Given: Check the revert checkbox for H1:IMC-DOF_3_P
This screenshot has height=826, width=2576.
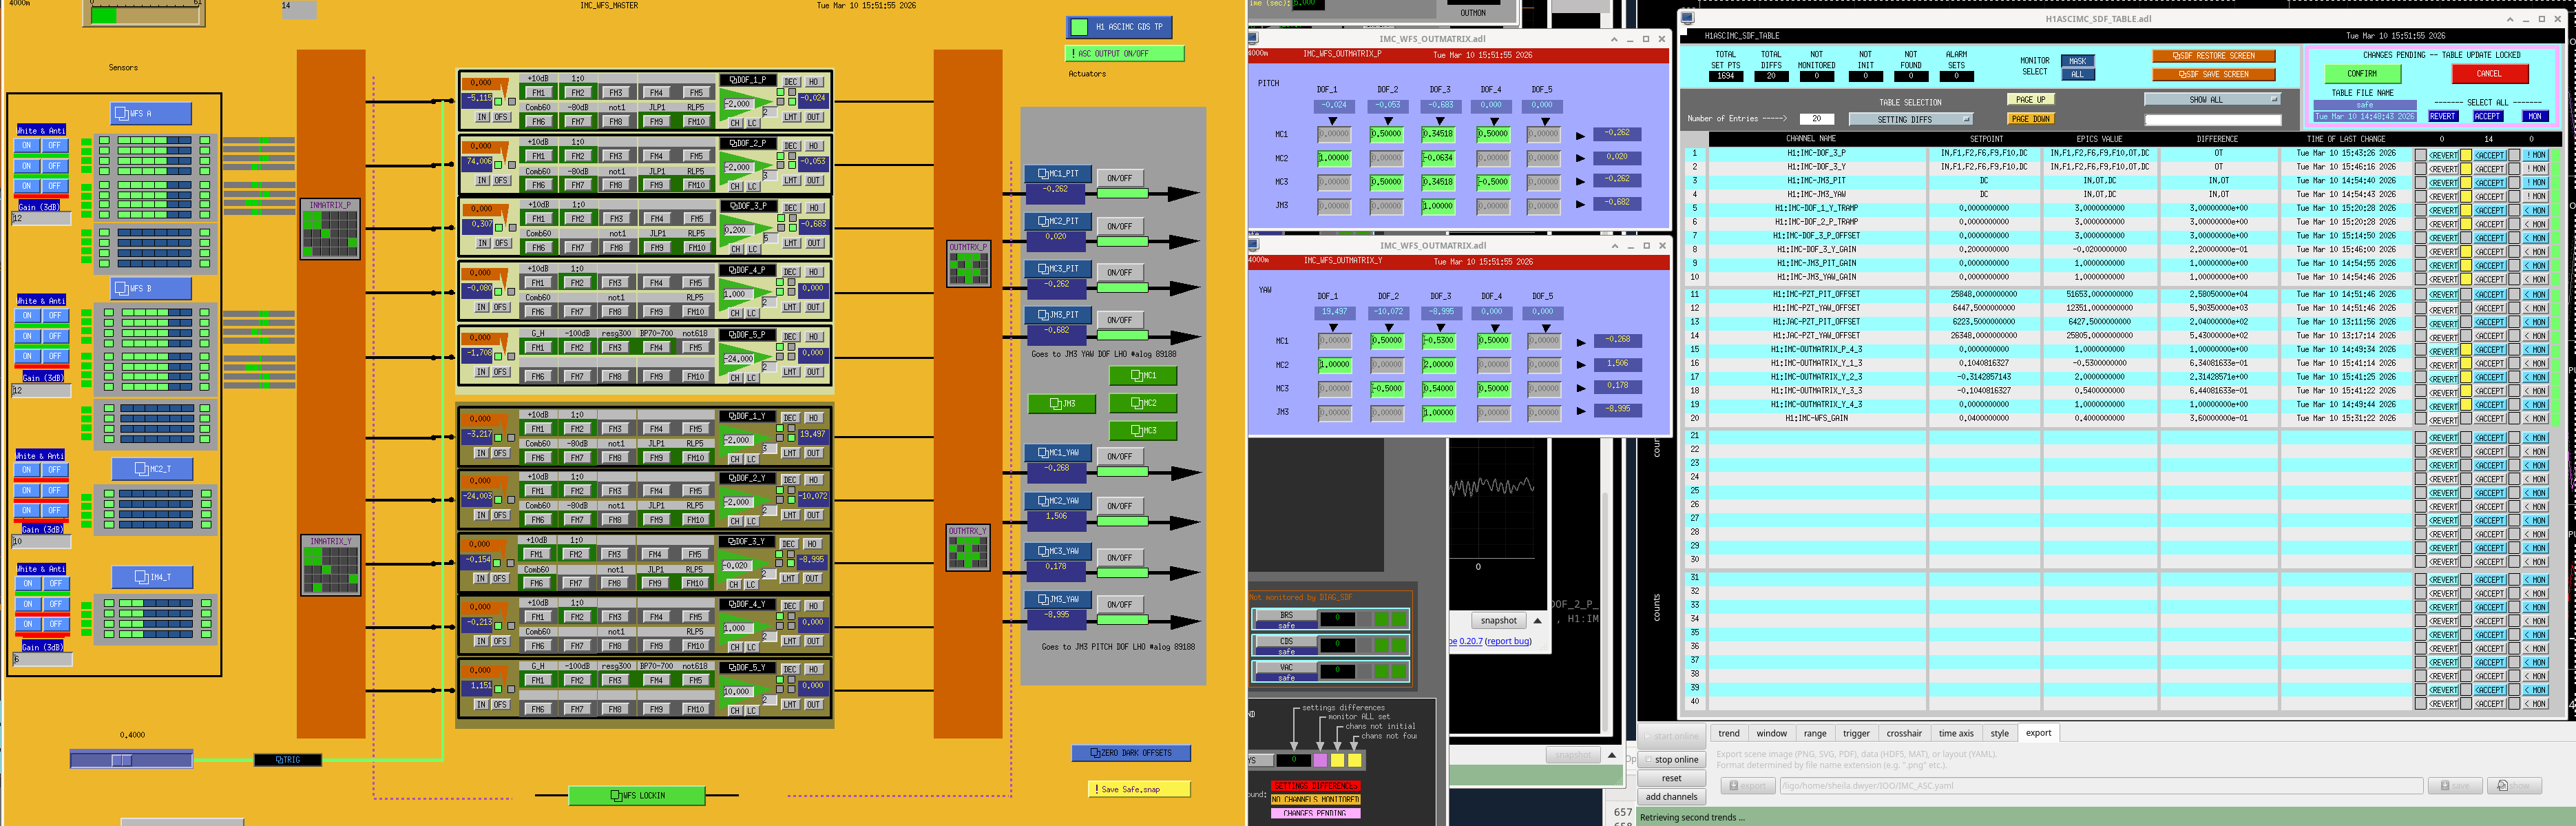Looking at the screenshot, I should pyautogui.click(x=2420, y=155).
